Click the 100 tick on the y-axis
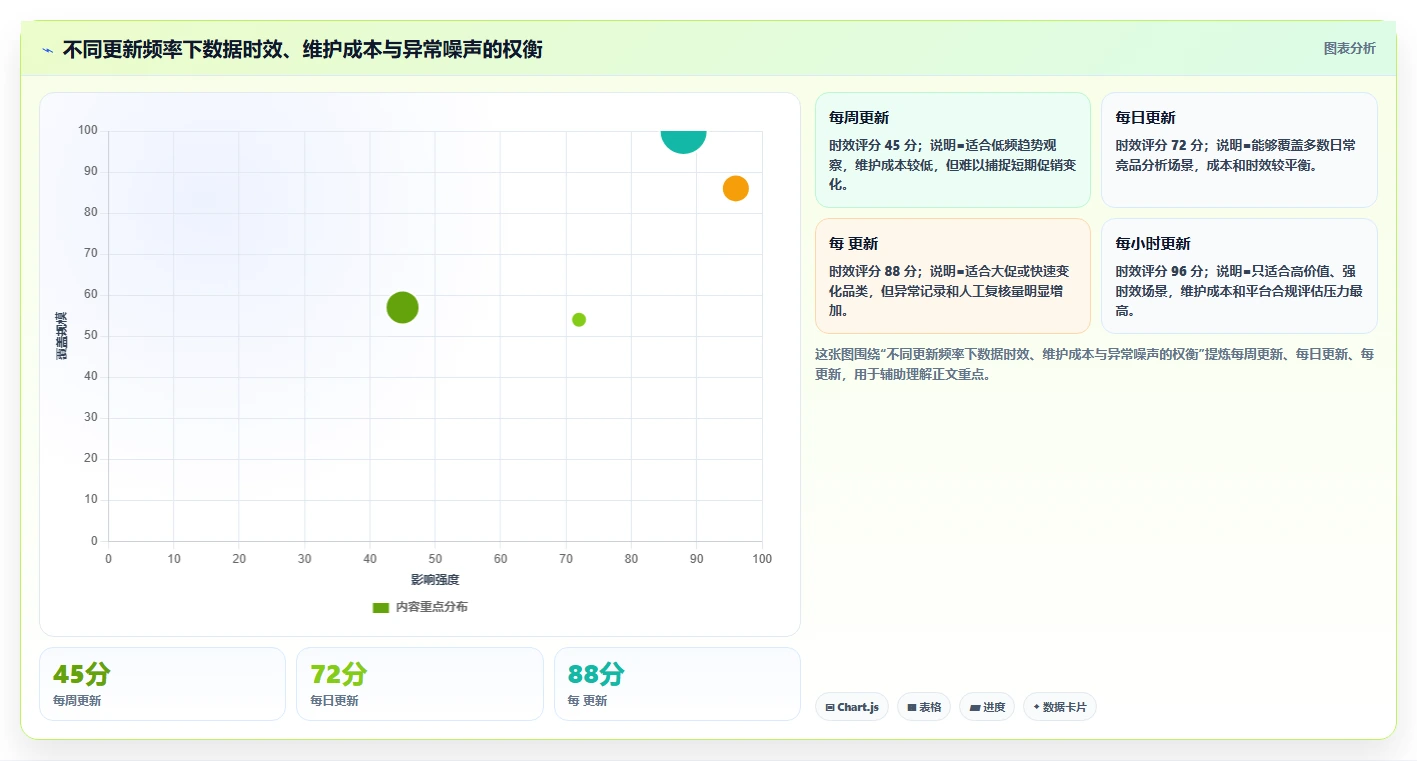Image resolution: width=1417 pixels, height=761 pixels. click(x=89, y=130)
